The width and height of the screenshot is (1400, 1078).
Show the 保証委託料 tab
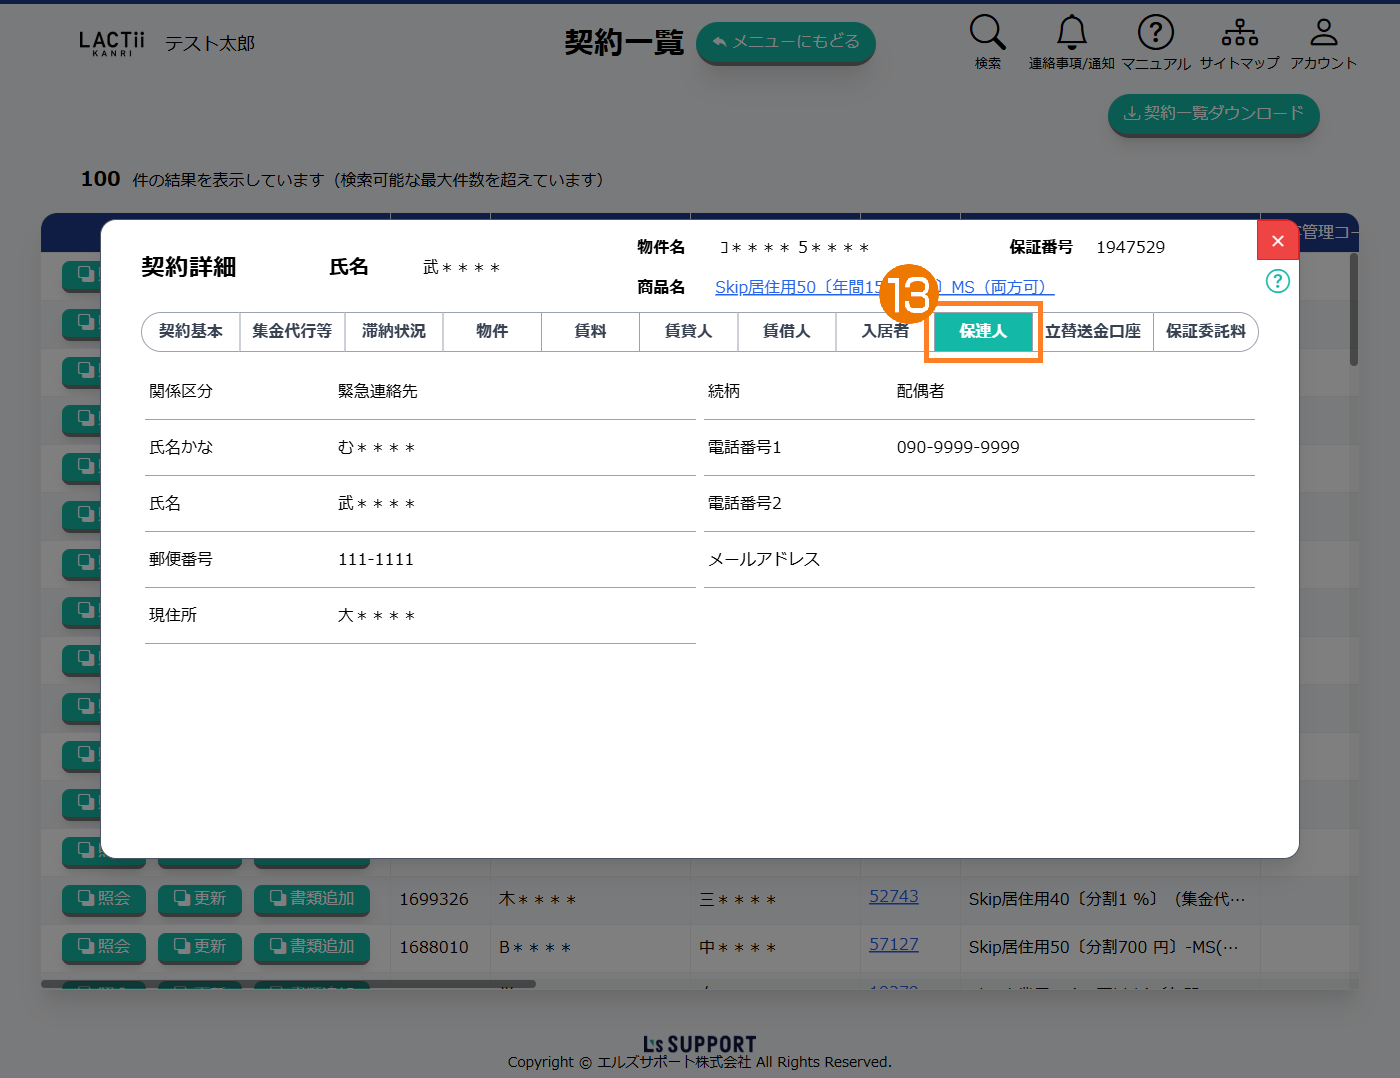click(1205, 331)
